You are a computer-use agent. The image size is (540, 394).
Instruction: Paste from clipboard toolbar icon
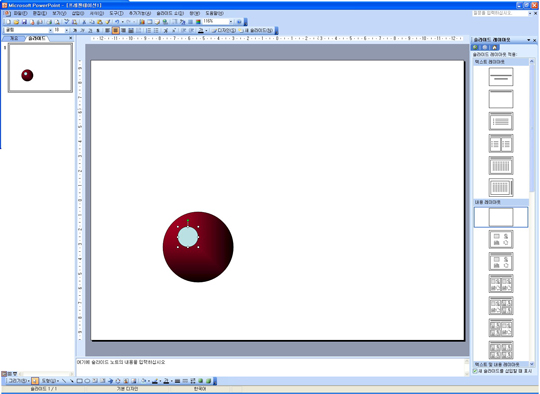click(100, 22)
